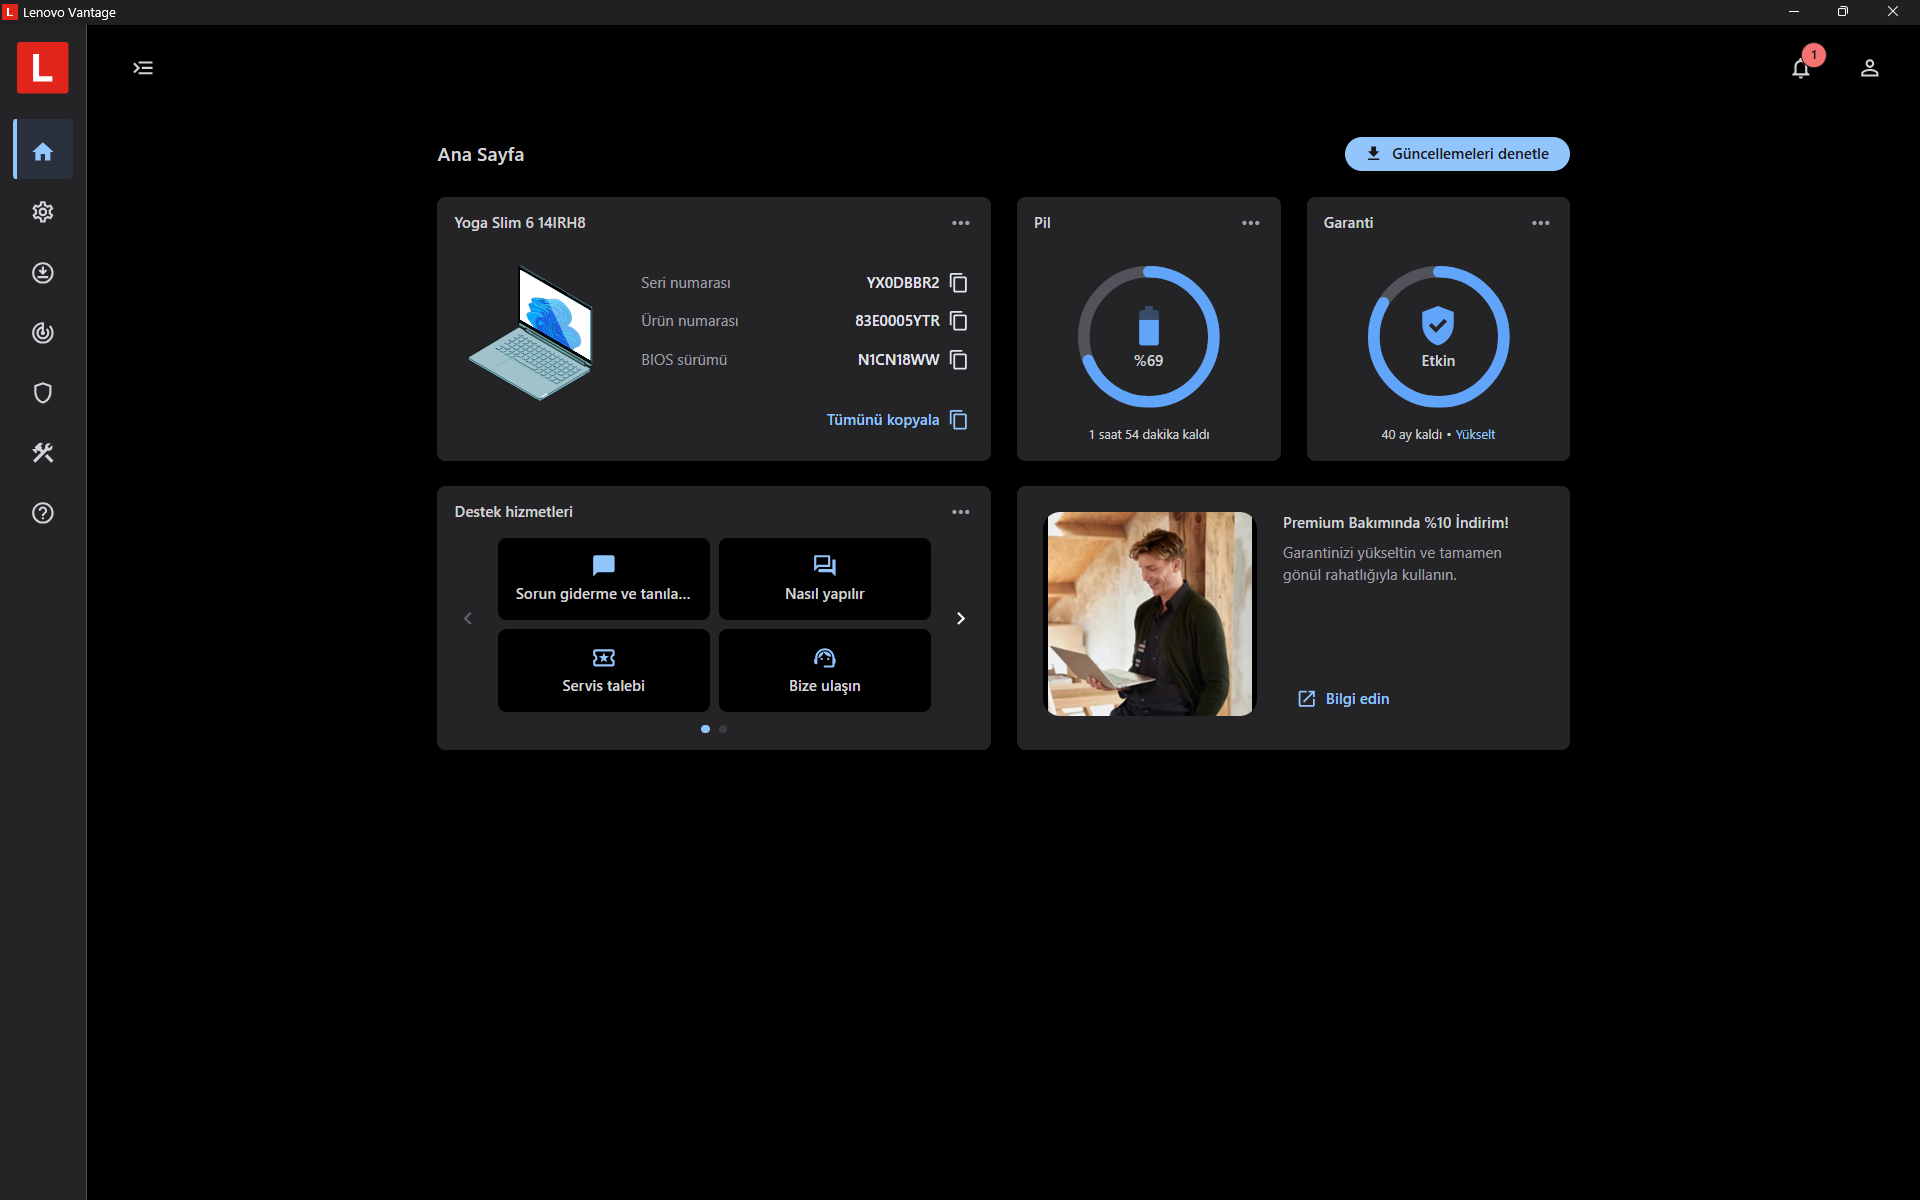Image resolution: width=1920 pixels, height=1200 pixels.
Task: Open Yoga Slim 6 card options menu
Action: pos(961,223)
